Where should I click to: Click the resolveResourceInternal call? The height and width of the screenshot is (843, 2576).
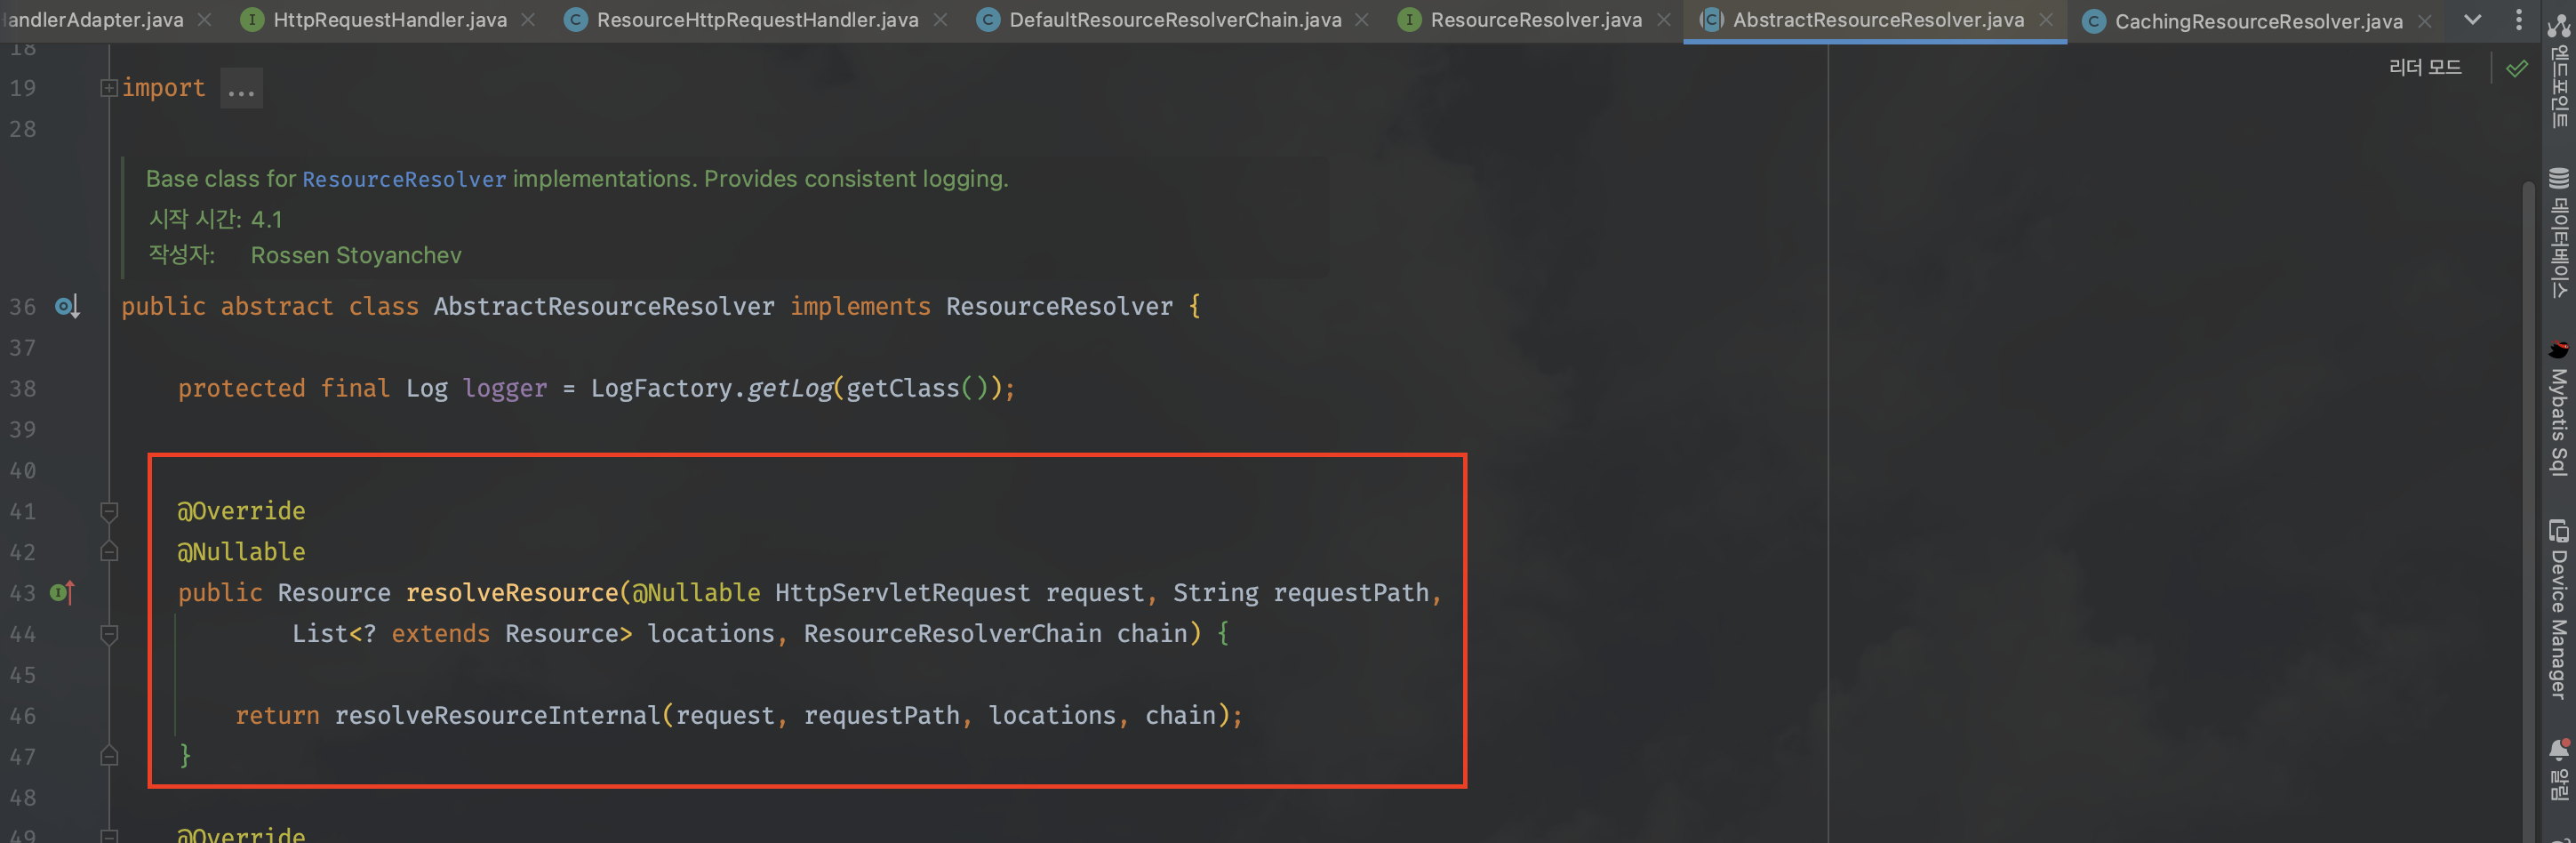click(x=497, y=716)
